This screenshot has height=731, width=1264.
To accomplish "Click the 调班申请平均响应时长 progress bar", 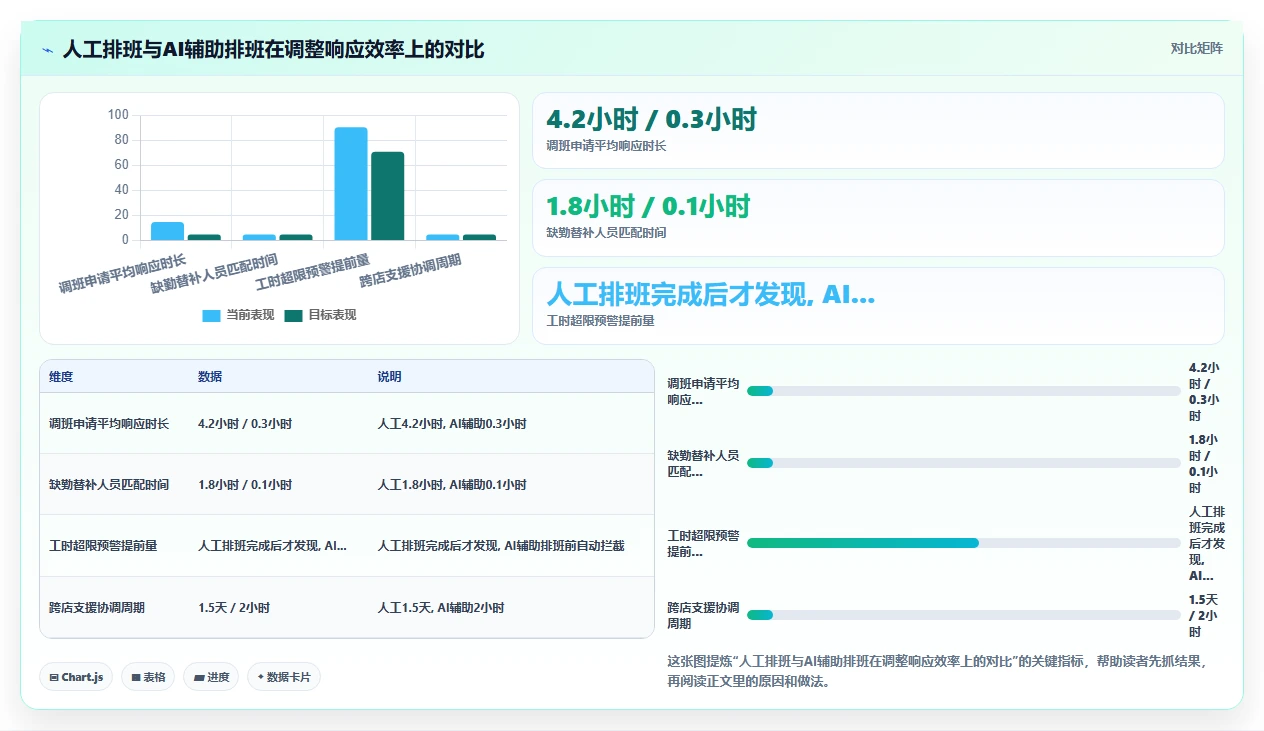I will 964,391.
